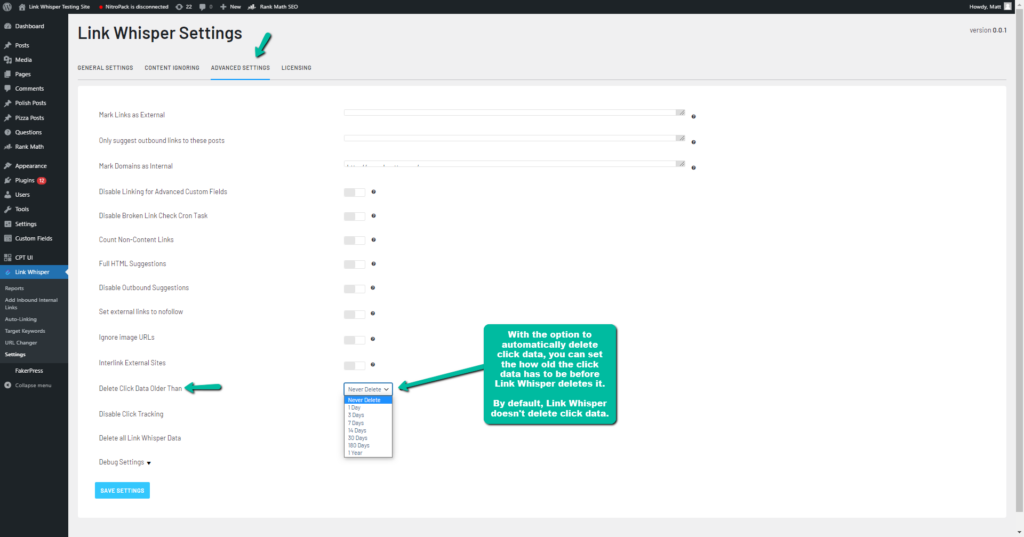Open Target Keywords submenu item
1024x537 pixels.
coord(25,331)
